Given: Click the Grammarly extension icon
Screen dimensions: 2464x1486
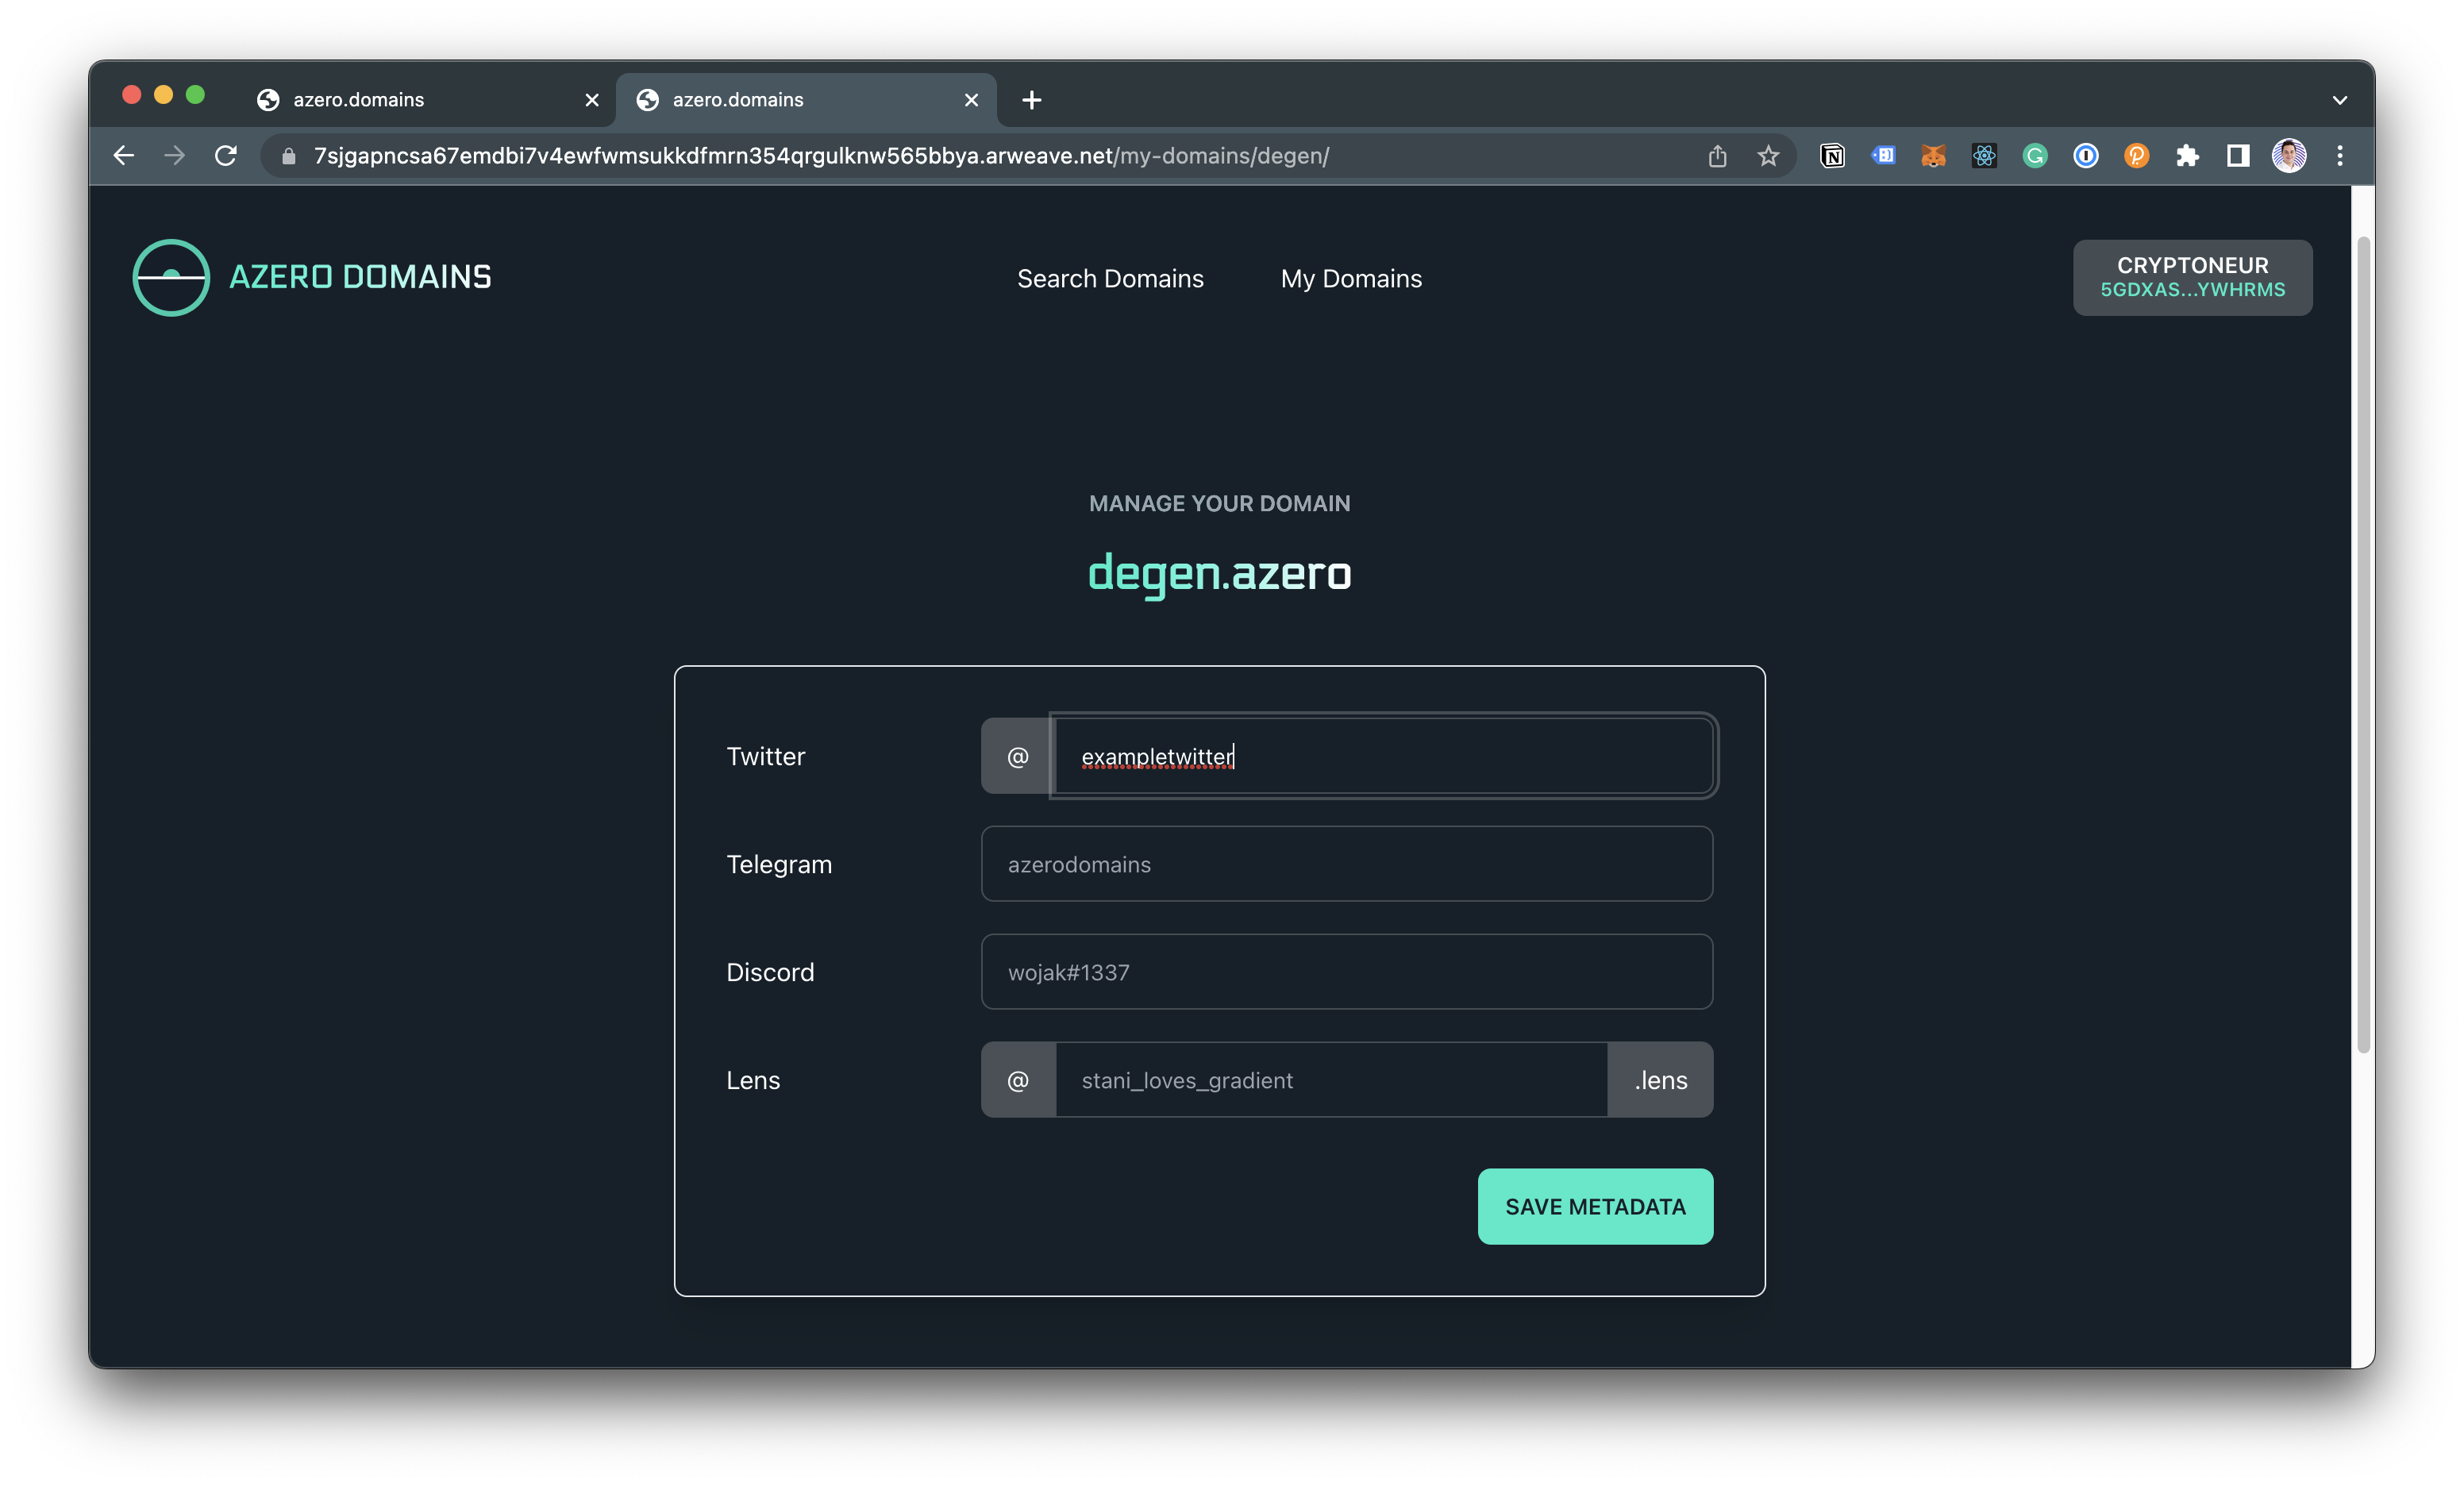Looking at the screenshot, I should [x=2034, y=156].
